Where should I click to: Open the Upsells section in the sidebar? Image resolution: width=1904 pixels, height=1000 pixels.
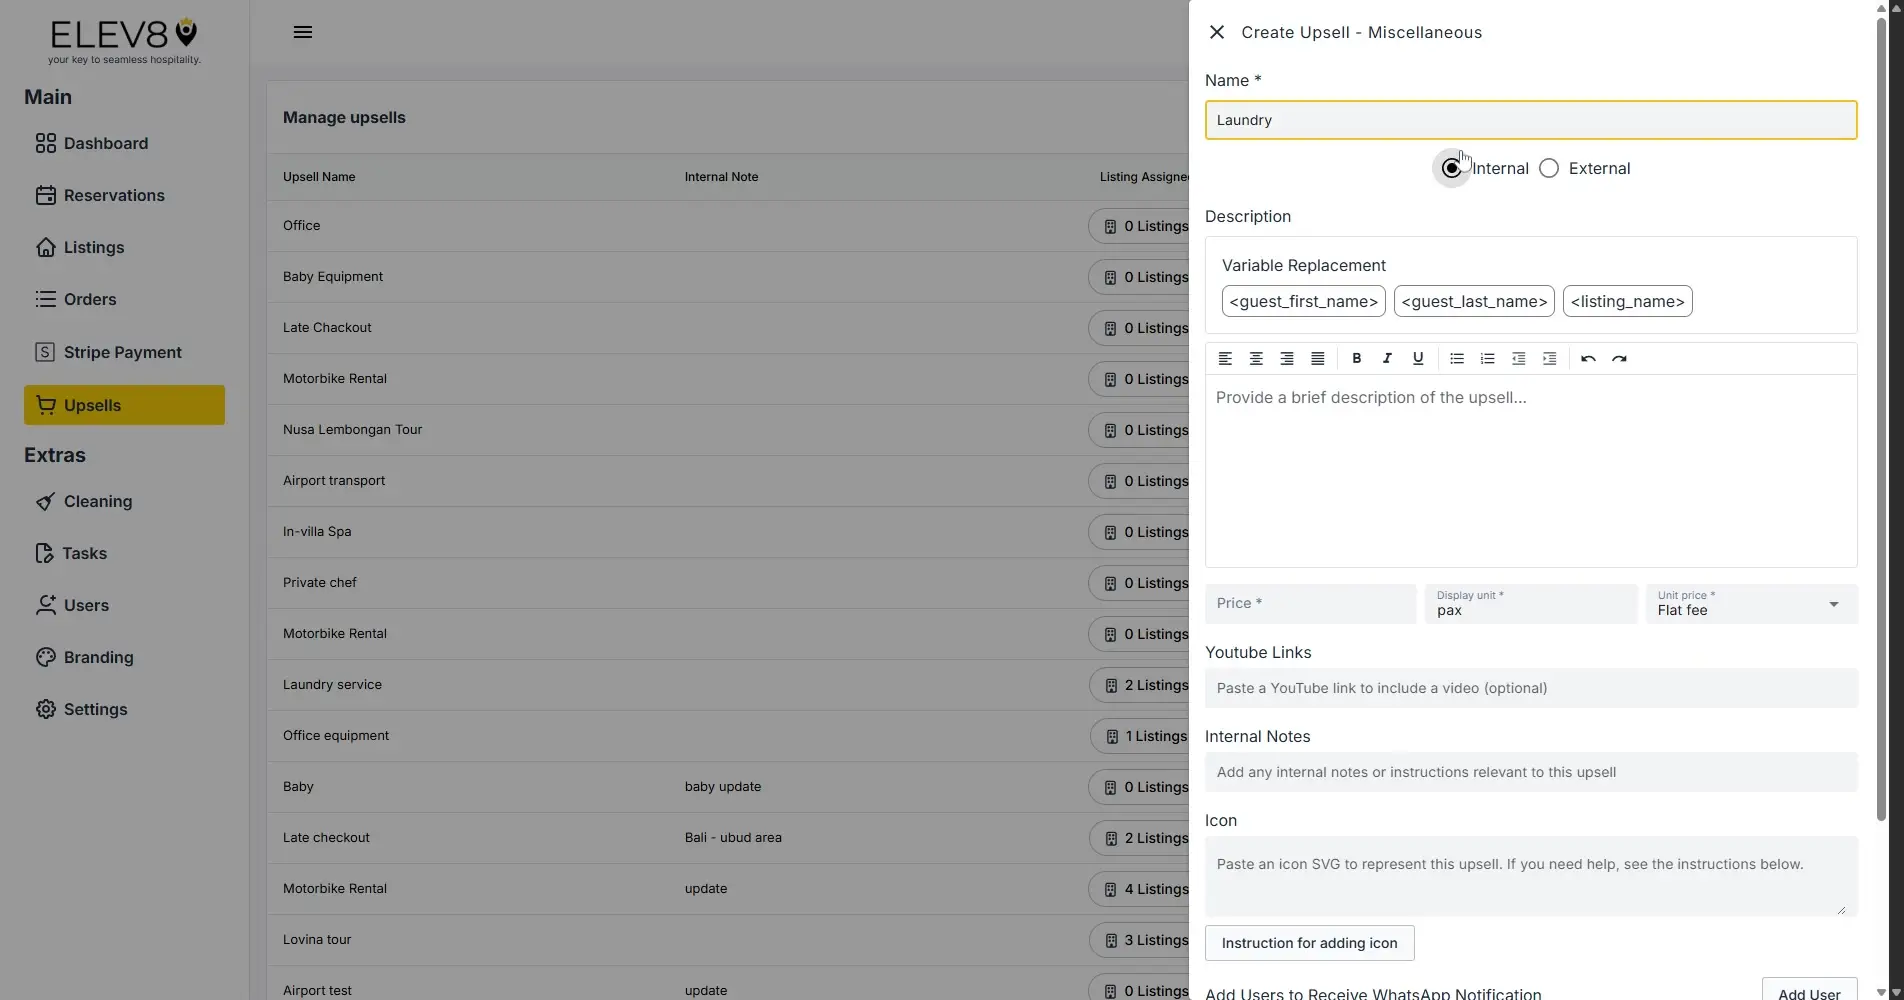123,405
